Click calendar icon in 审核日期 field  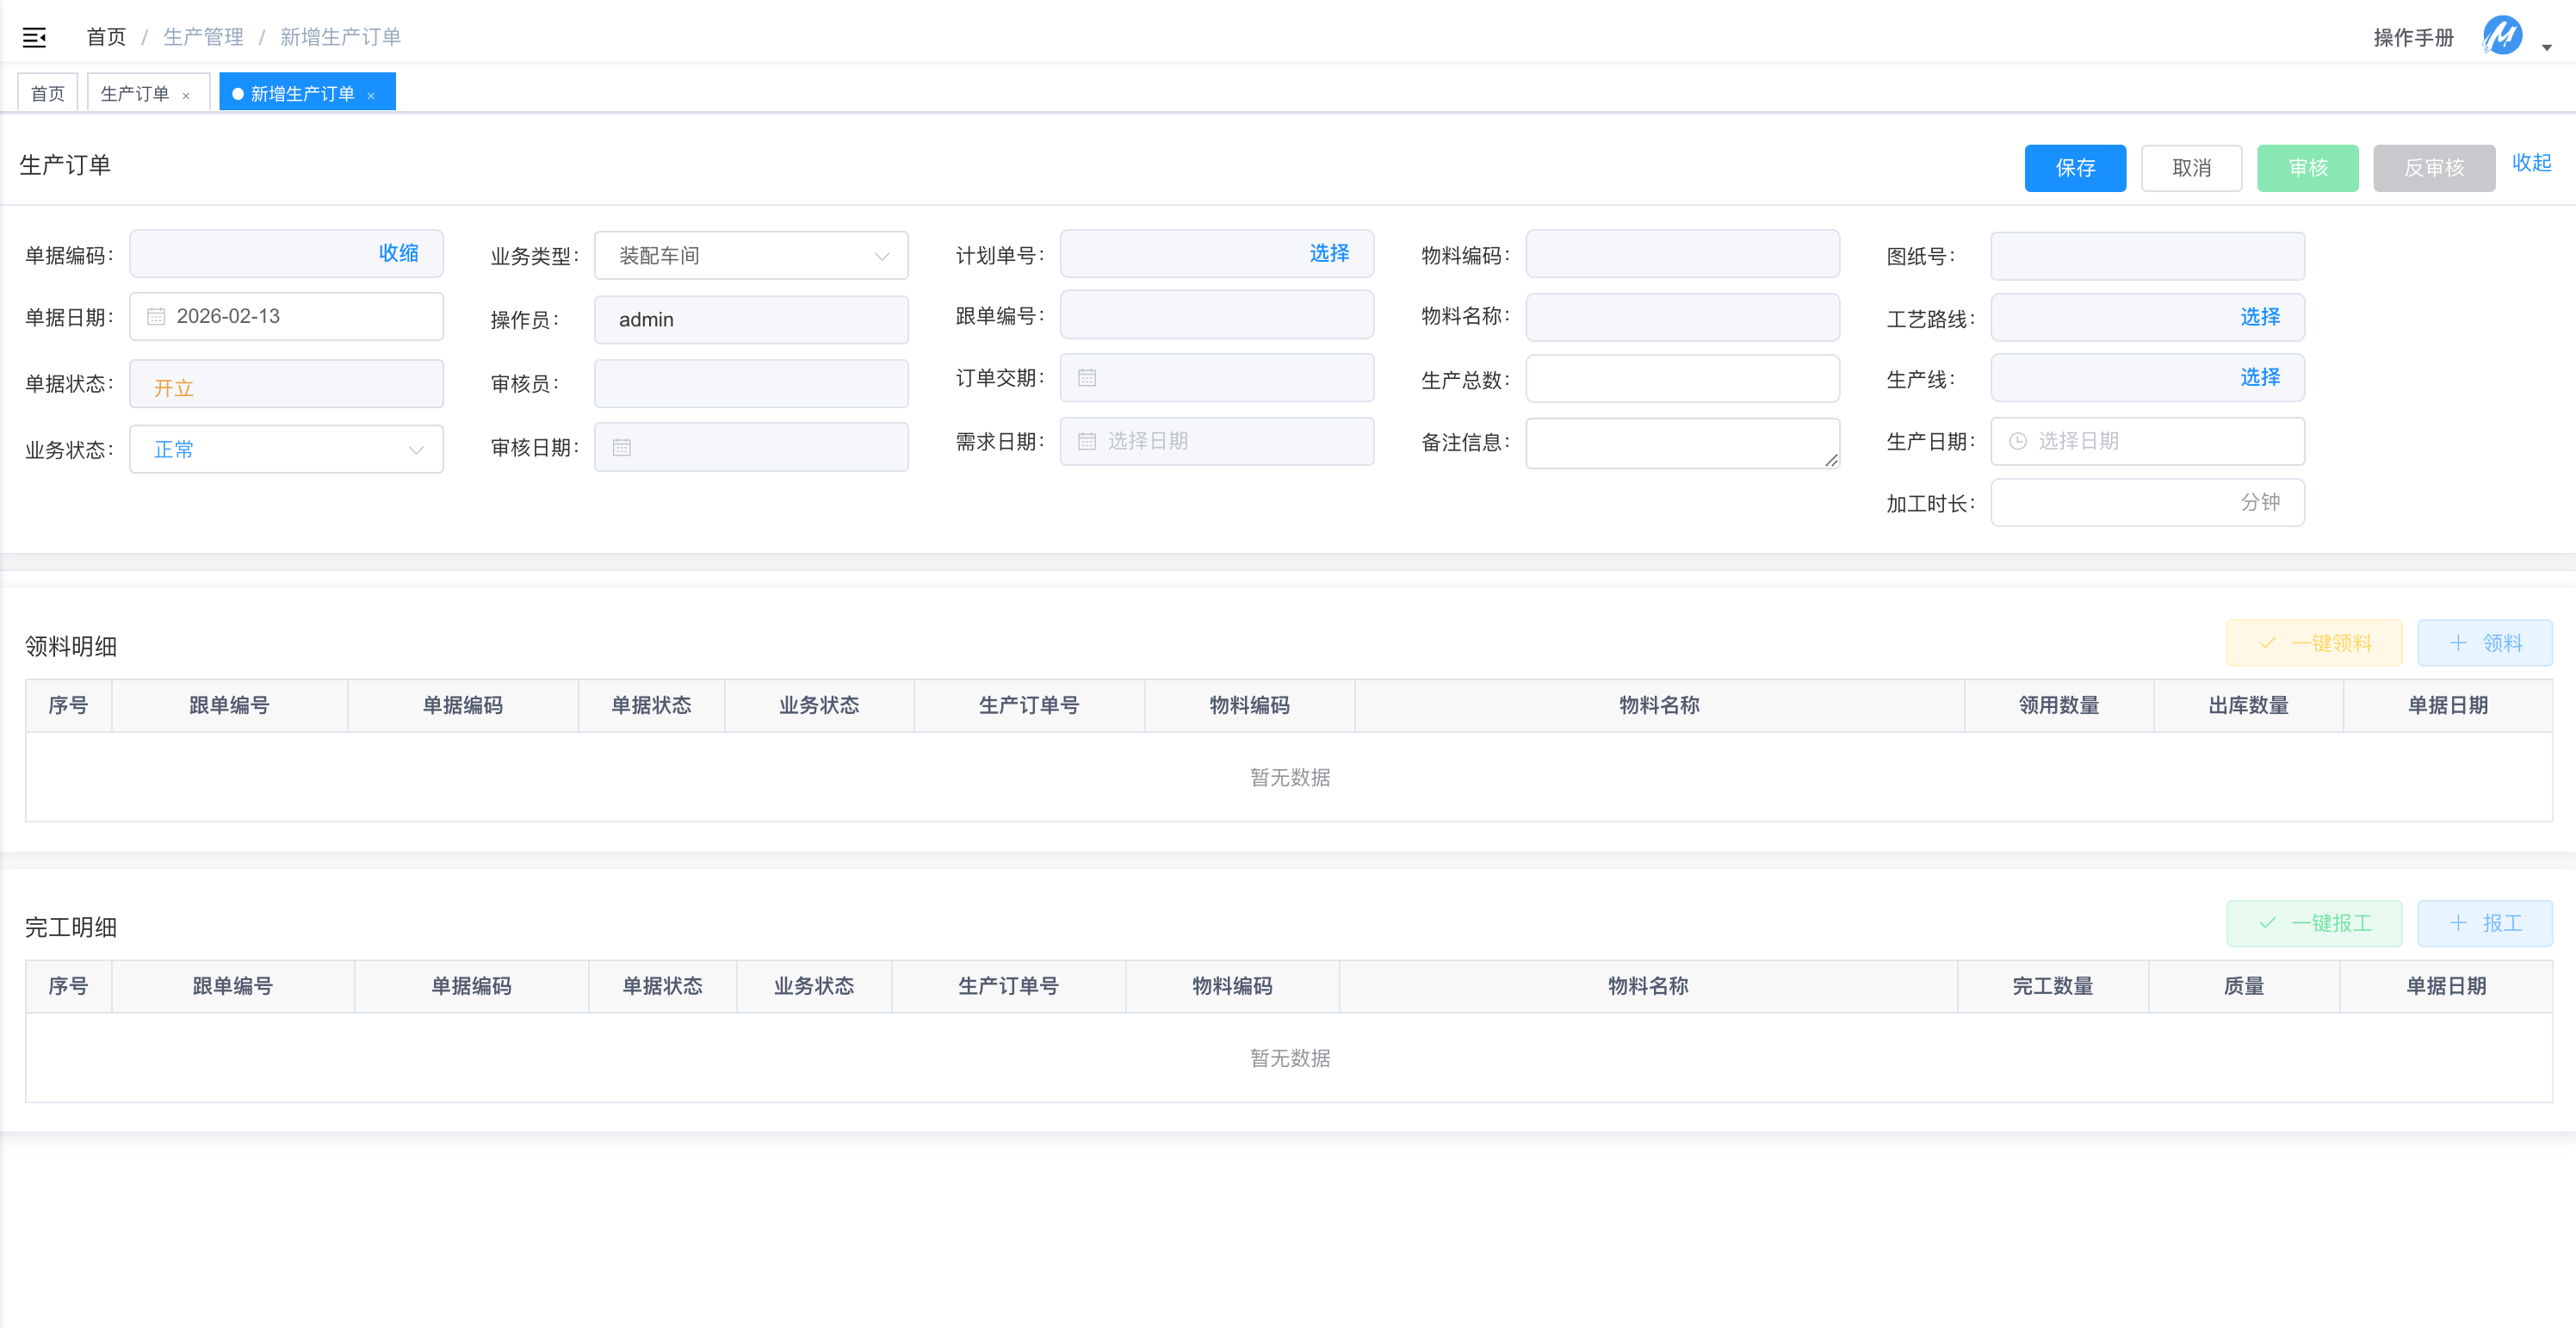pos(621,447)
